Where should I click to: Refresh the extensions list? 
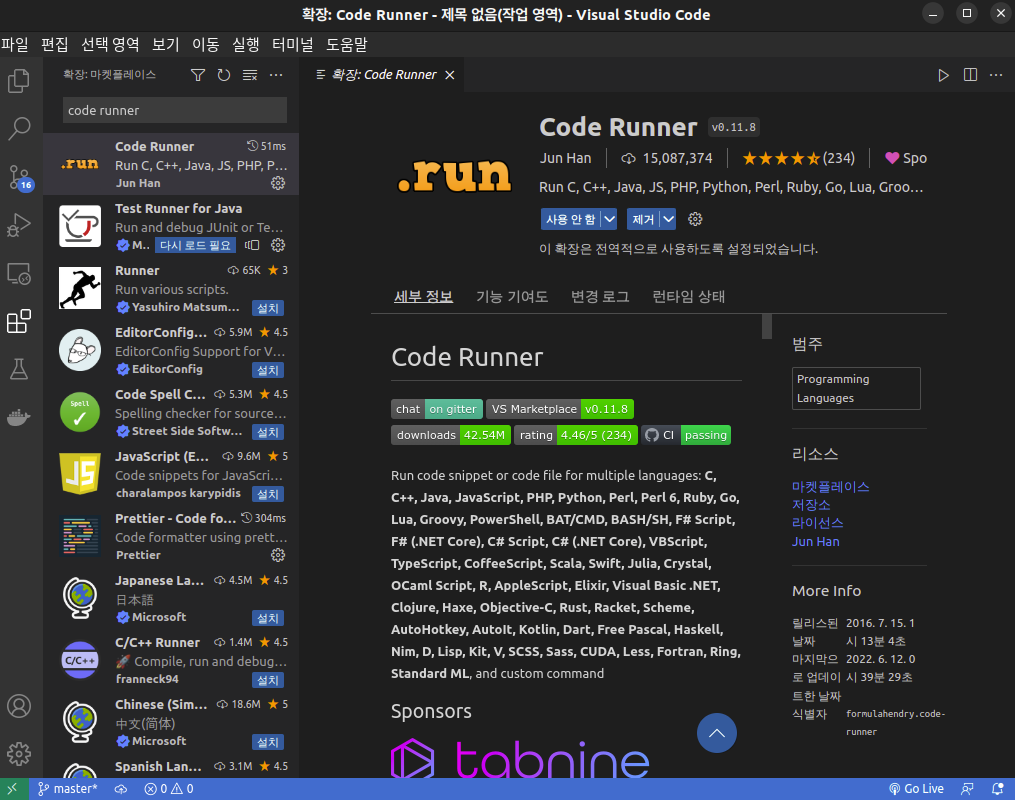224,75
